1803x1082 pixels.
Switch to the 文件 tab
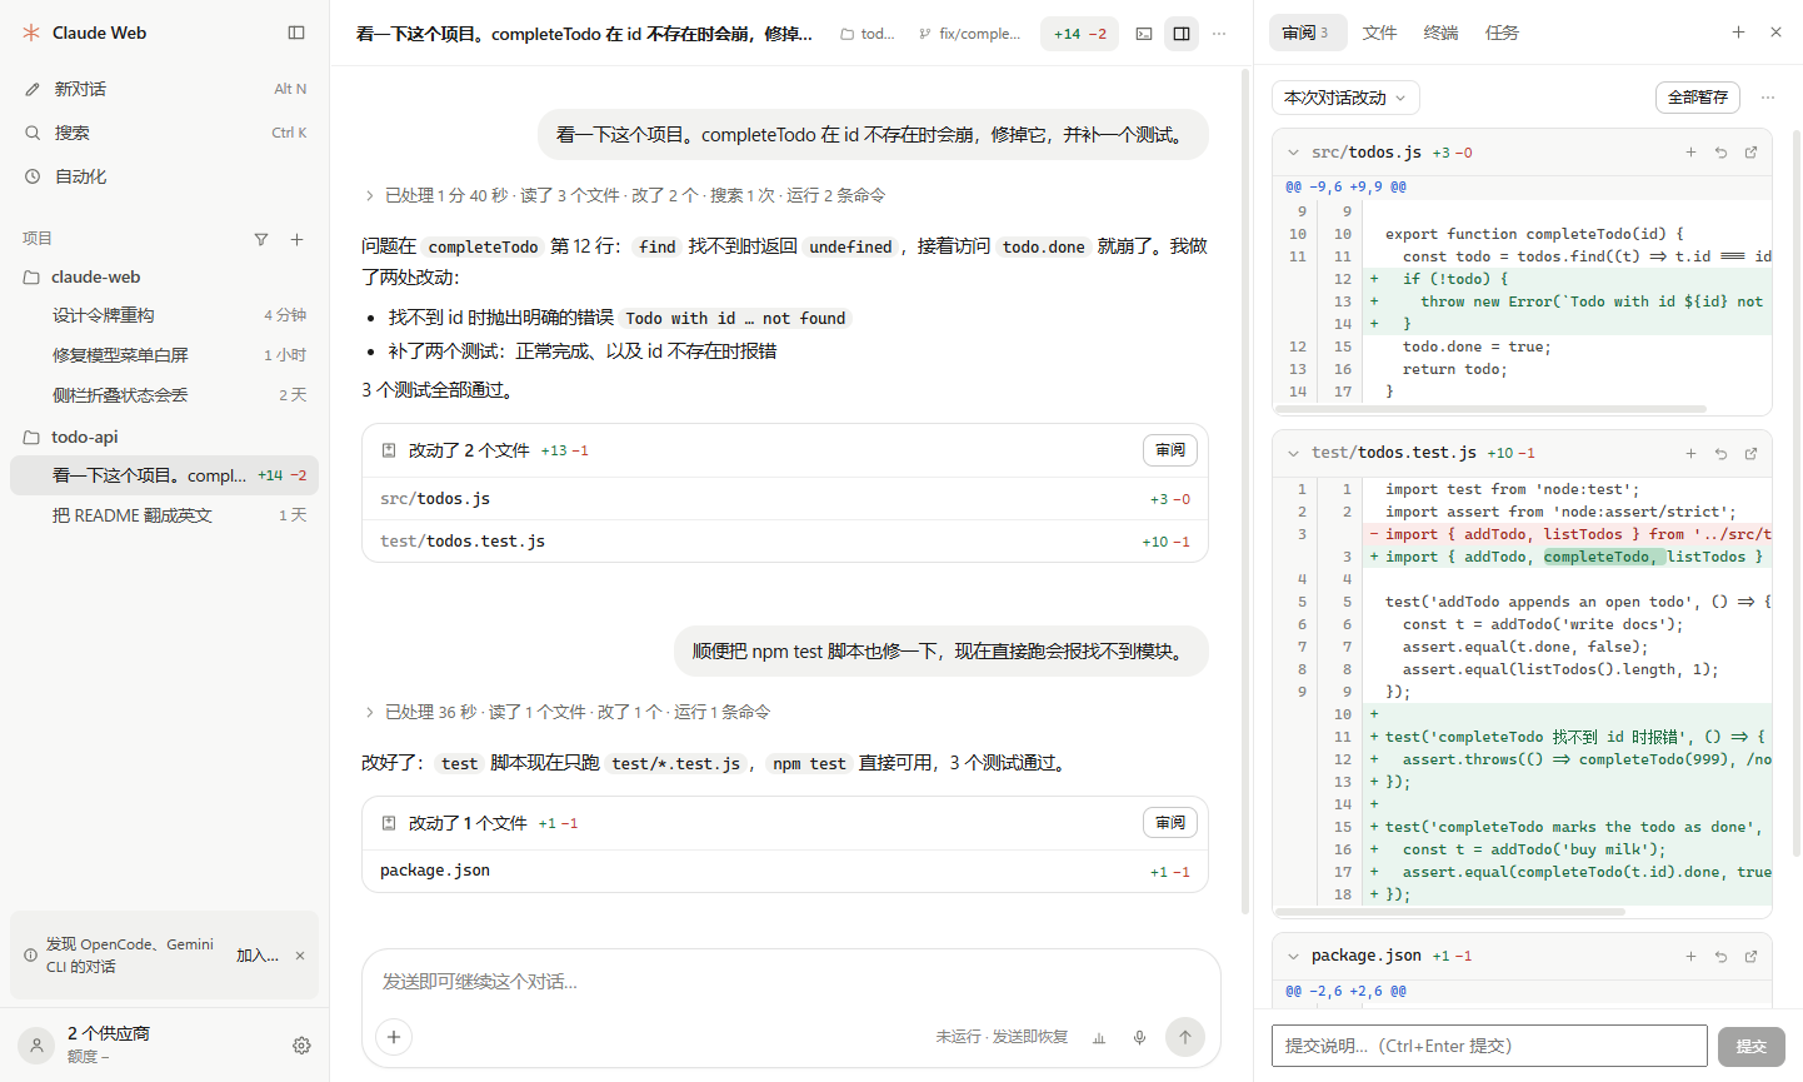click(1379, 33)
